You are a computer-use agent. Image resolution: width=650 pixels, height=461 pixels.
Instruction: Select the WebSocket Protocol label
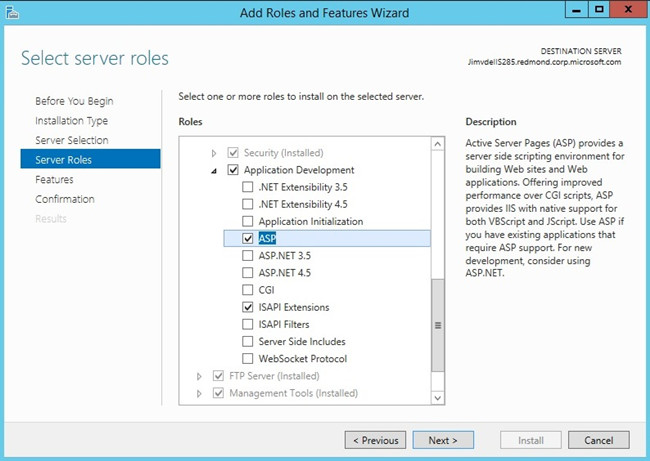[x=303, y=359]
